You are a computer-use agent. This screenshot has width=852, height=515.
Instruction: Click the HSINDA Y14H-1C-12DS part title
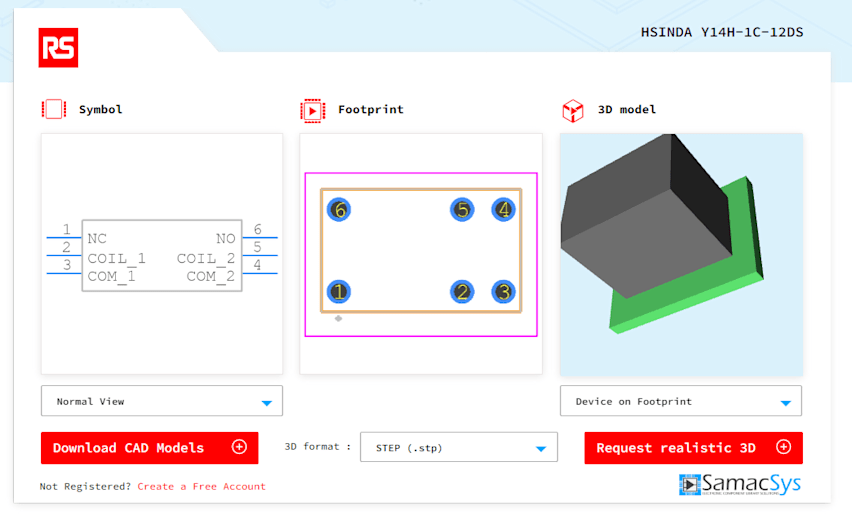point(722,33)
